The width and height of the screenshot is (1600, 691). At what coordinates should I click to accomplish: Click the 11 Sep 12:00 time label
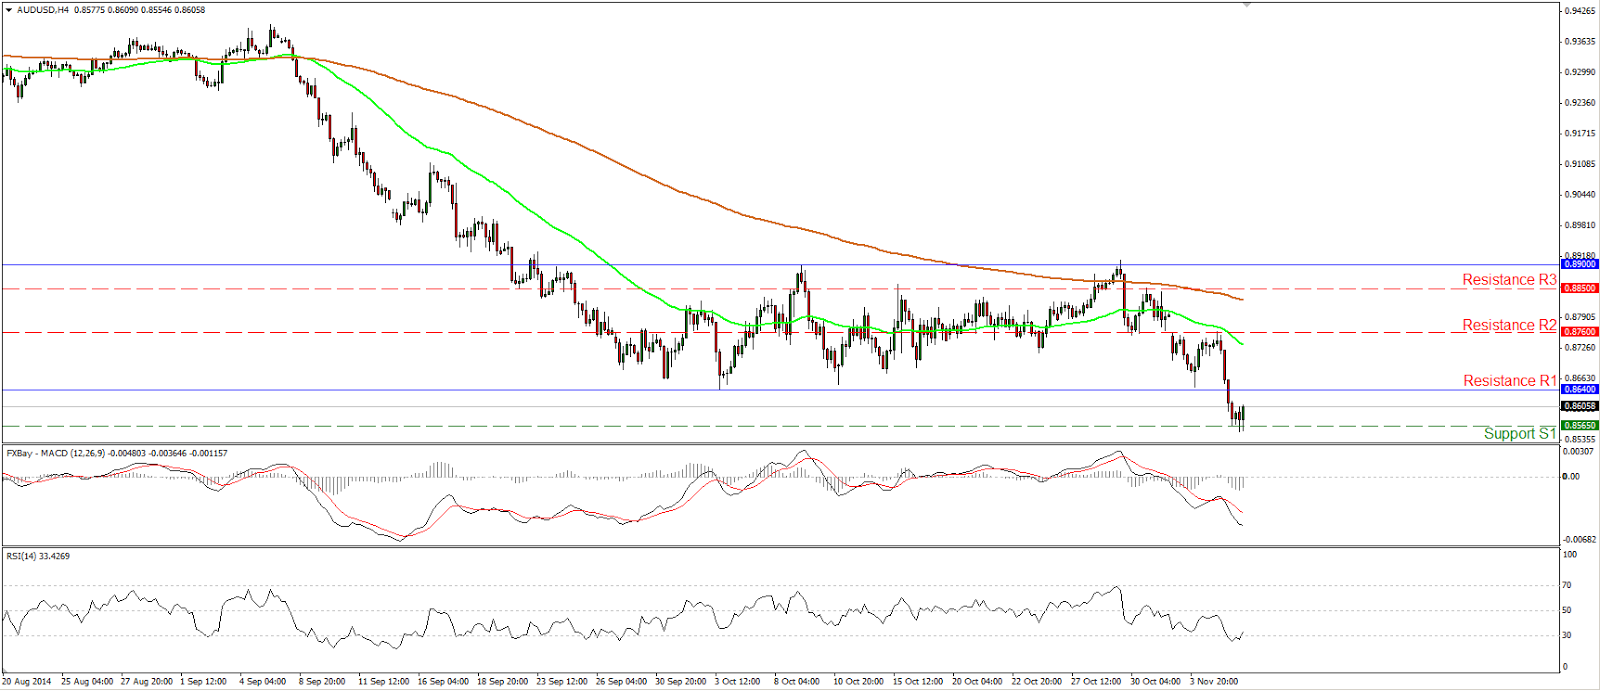(x=384, y=681)
